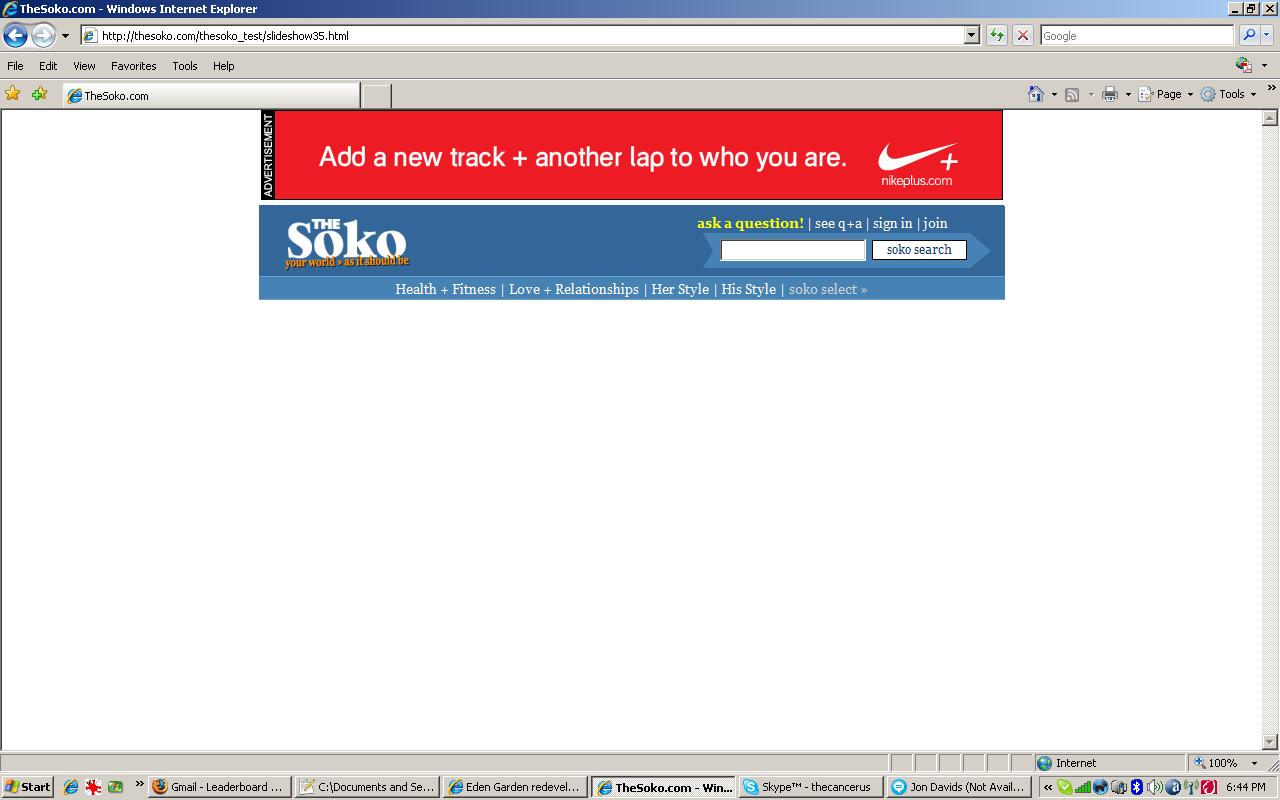Open a new blank tab
The width and height of the screenshot is (1280, 800).
(x=376, y=96)
